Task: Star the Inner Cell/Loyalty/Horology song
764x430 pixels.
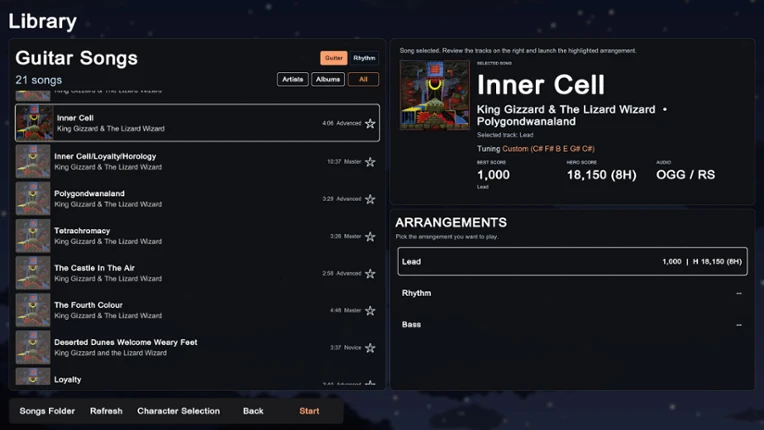Action: (x=370, y=162)
